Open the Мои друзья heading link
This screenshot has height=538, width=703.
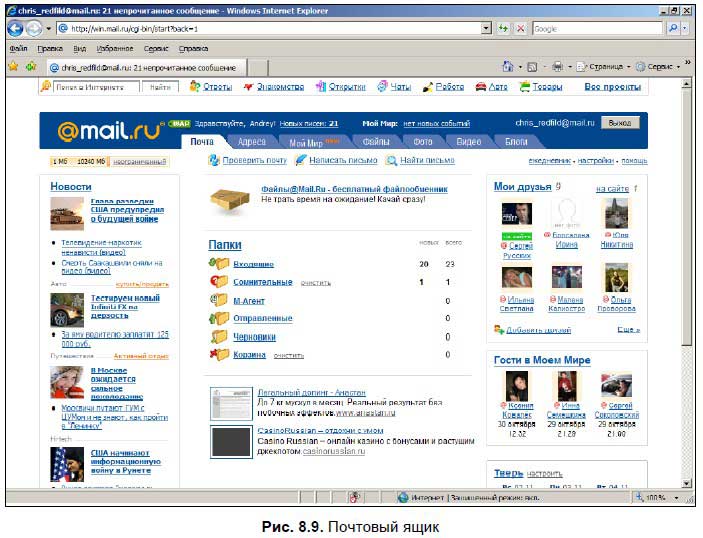pyautogui.click(x=522, y=187)
